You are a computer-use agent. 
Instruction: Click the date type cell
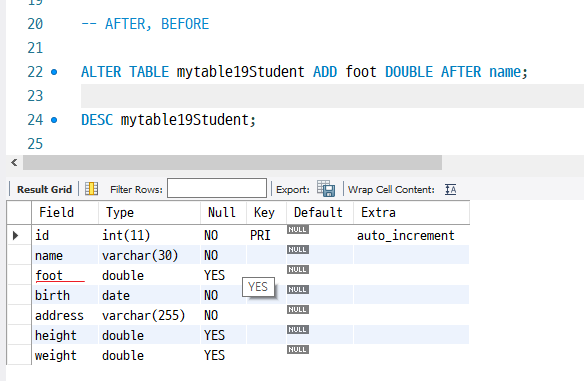149,296
